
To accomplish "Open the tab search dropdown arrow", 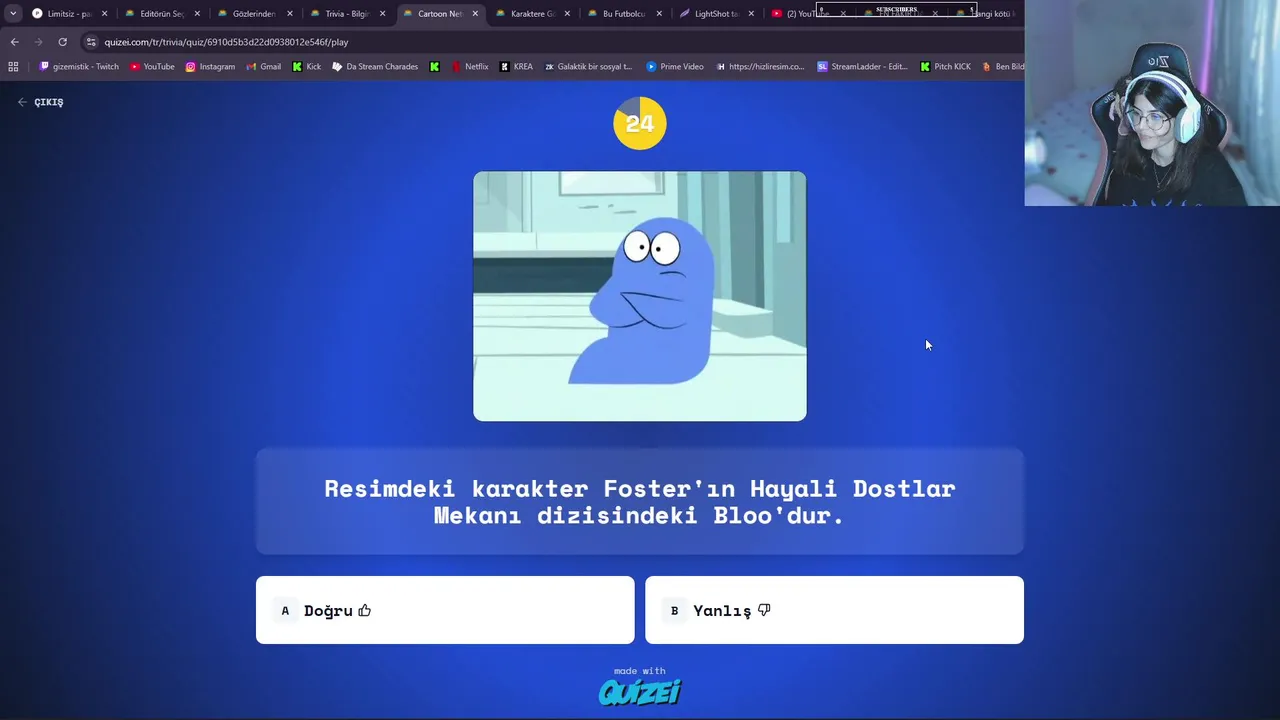I will (x=13, y=14).
